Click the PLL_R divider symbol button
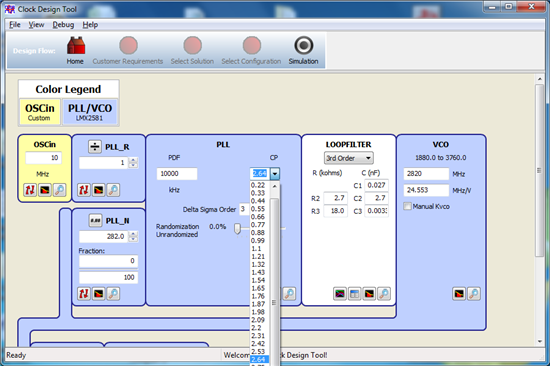This screenshot has width=550, height=366. coord(95,146)
